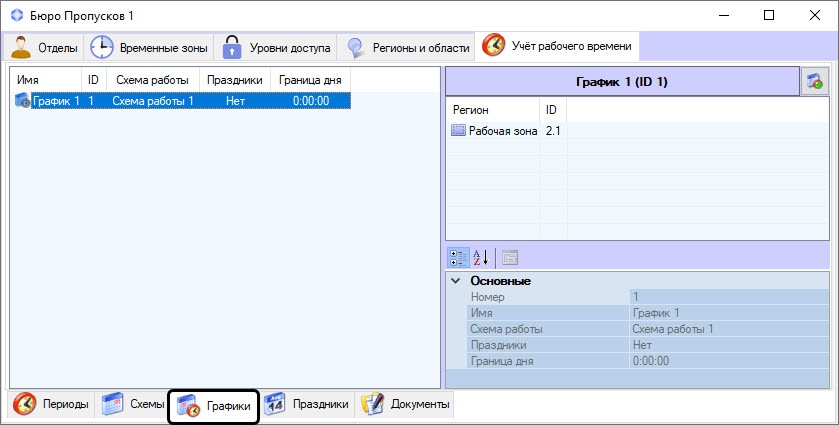Click the edit schedule icon next to График 1 header
The height and width of the screenshot is (425, 839).
815,82
